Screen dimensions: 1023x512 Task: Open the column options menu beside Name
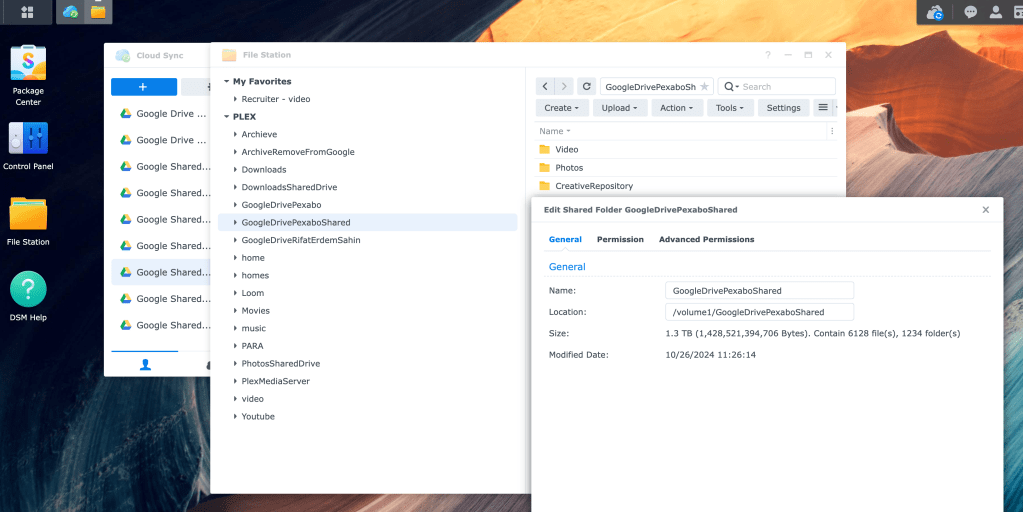pyautogui.click(x=831, y=131)
